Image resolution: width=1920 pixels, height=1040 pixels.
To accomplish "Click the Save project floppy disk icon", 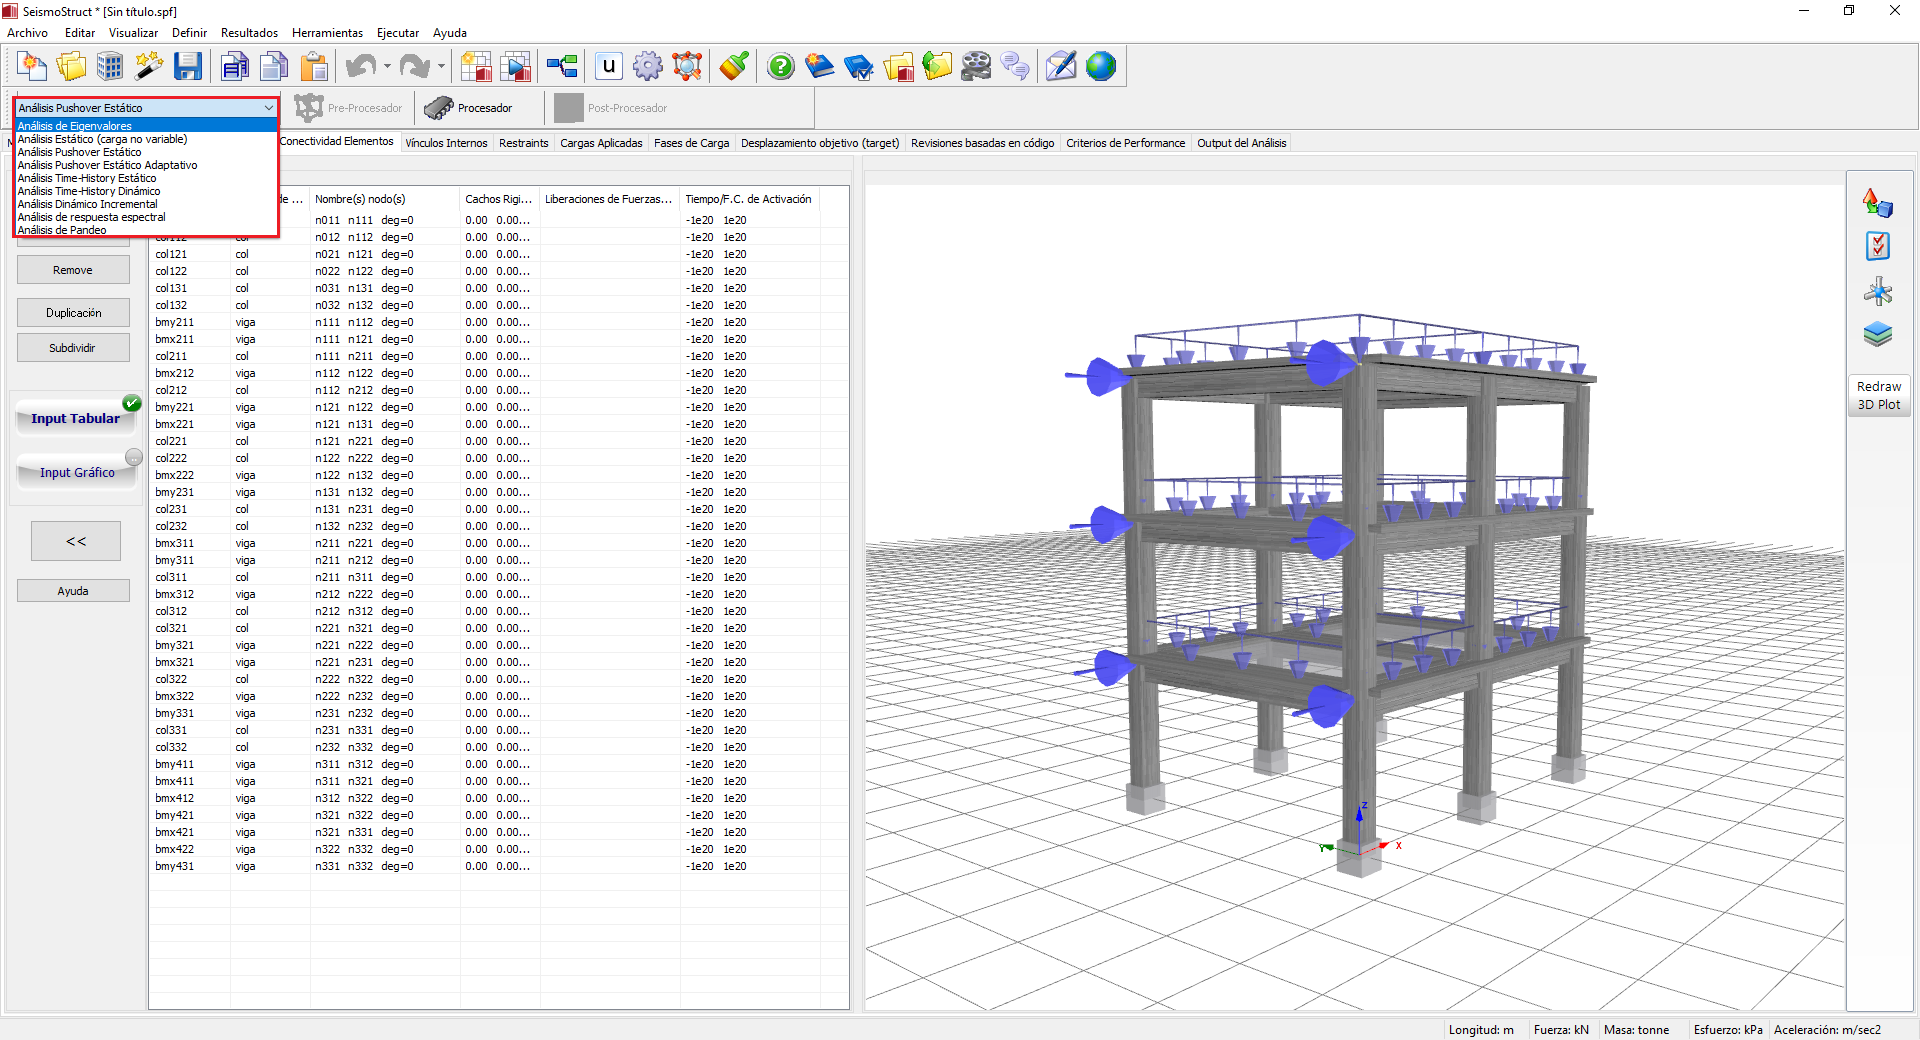I will pos(188,67).
